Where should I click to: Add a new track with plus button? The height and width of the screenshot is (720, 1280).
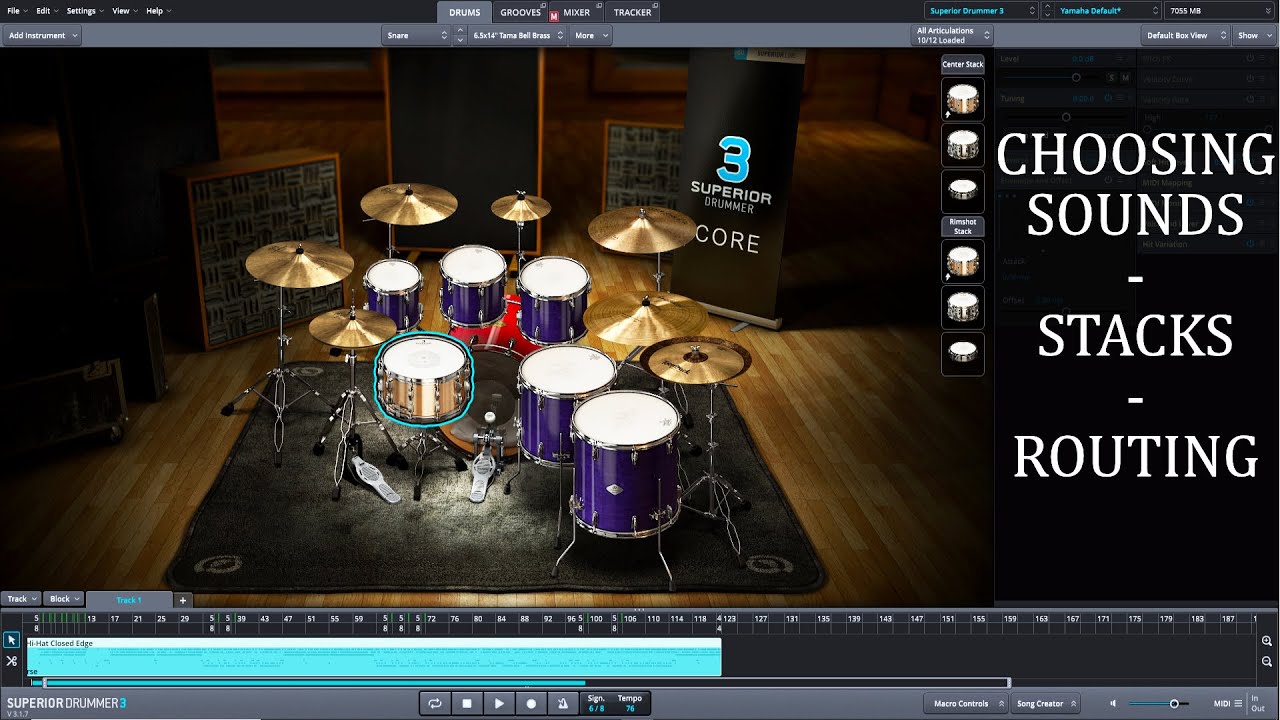point(182,600)
